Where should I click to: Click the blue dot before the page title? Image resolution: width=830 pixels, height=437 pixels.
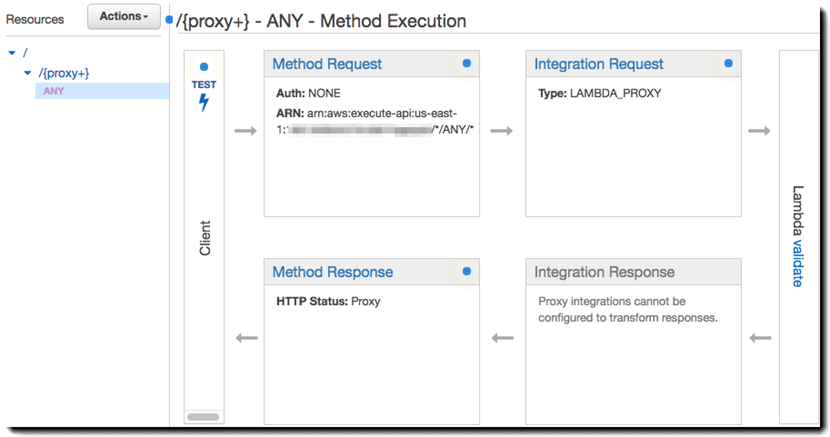pyautogui.click(x=170, y=20)
